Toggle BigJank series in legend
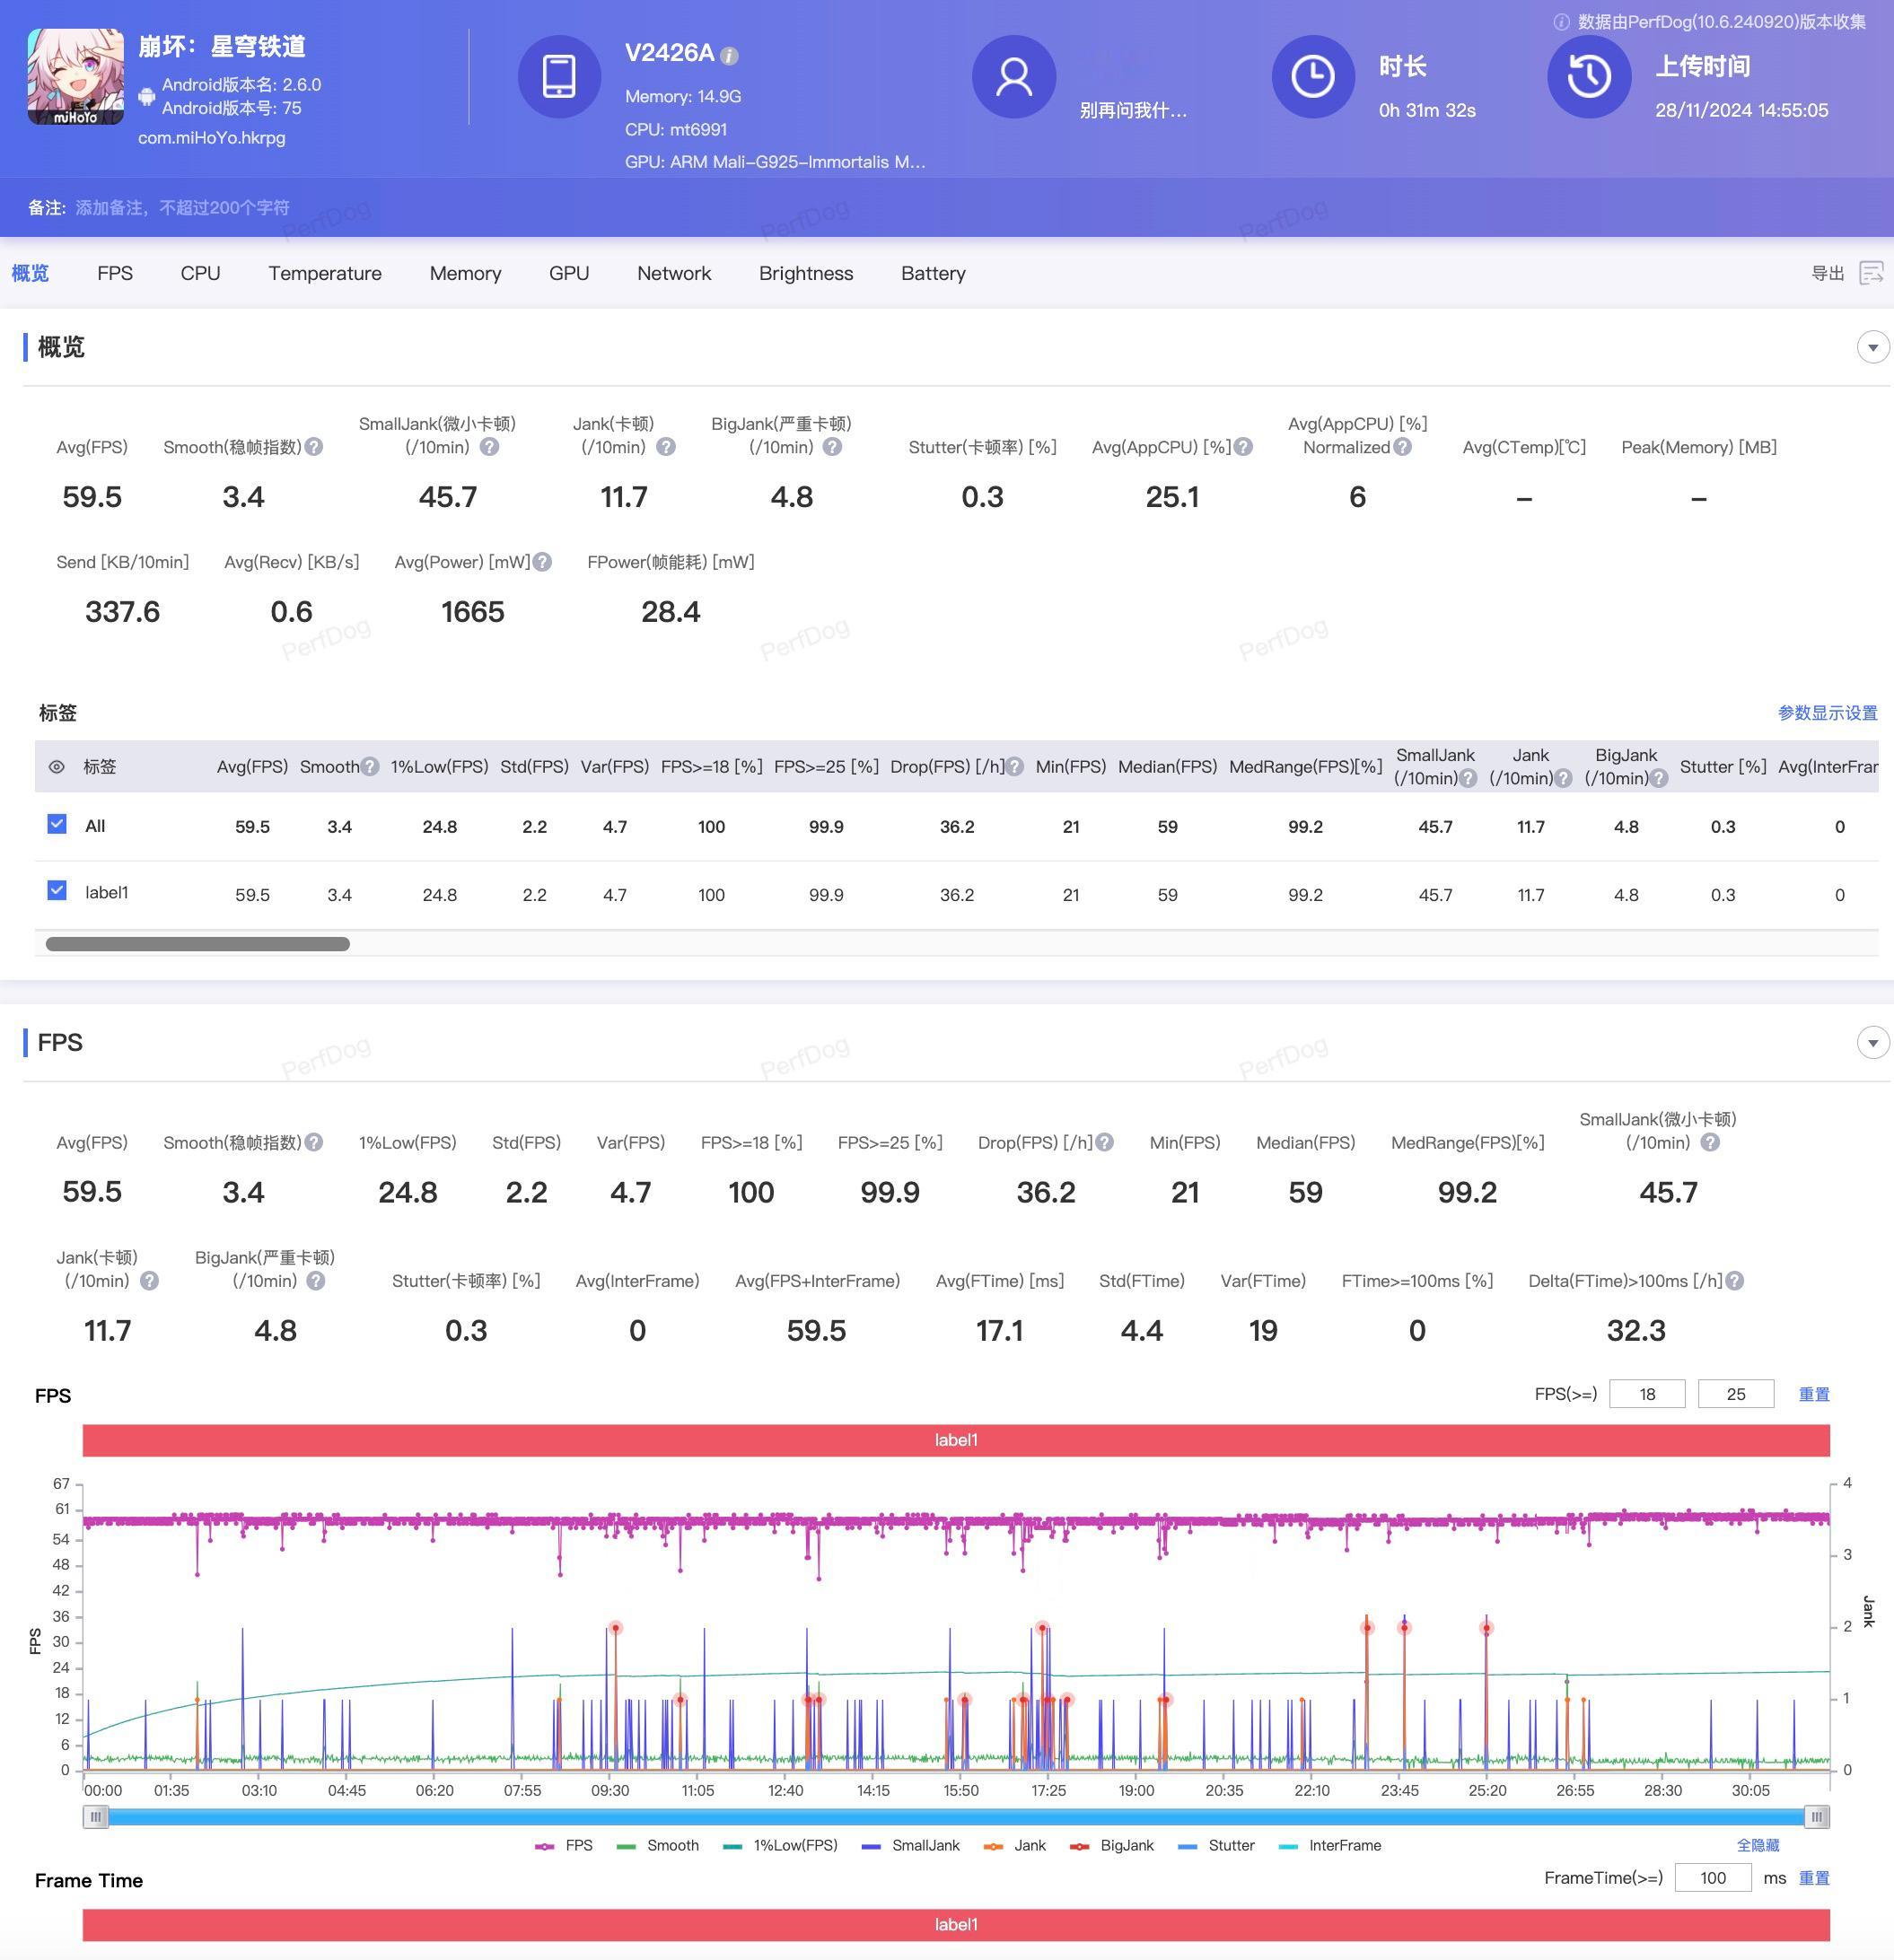Viewport: 1894px width, 1960px height. point(1112,1845)
